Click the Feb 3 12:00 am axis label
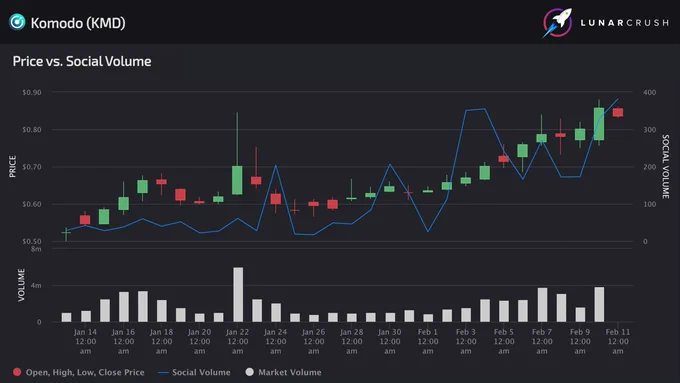Screen dimensions: 680x383 pyautogui.click(x=466, y=341)
